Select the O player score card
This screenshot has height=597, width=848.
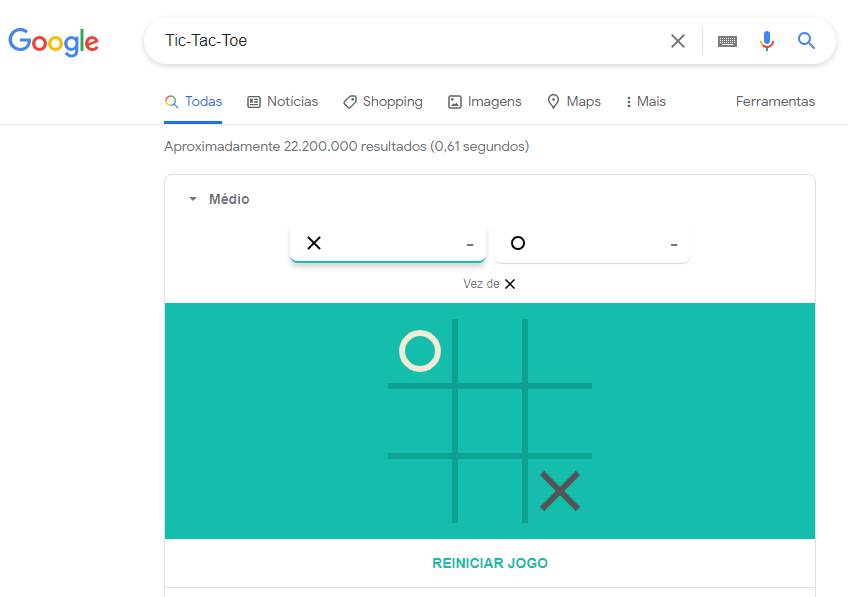coord(592,242)
